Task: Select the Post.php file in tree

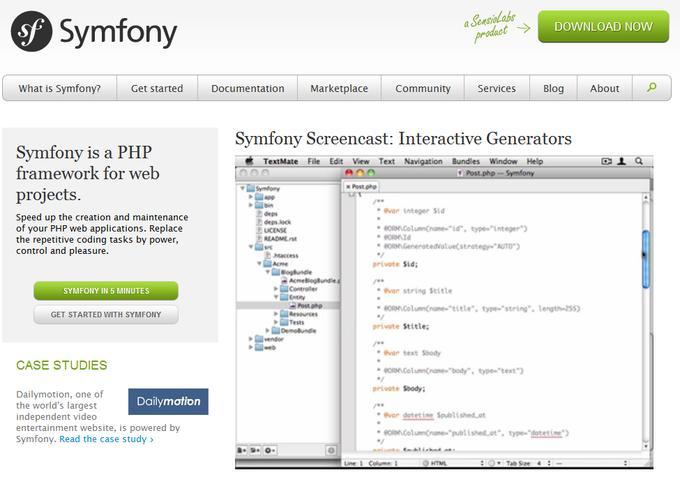Action: point(306,306)
